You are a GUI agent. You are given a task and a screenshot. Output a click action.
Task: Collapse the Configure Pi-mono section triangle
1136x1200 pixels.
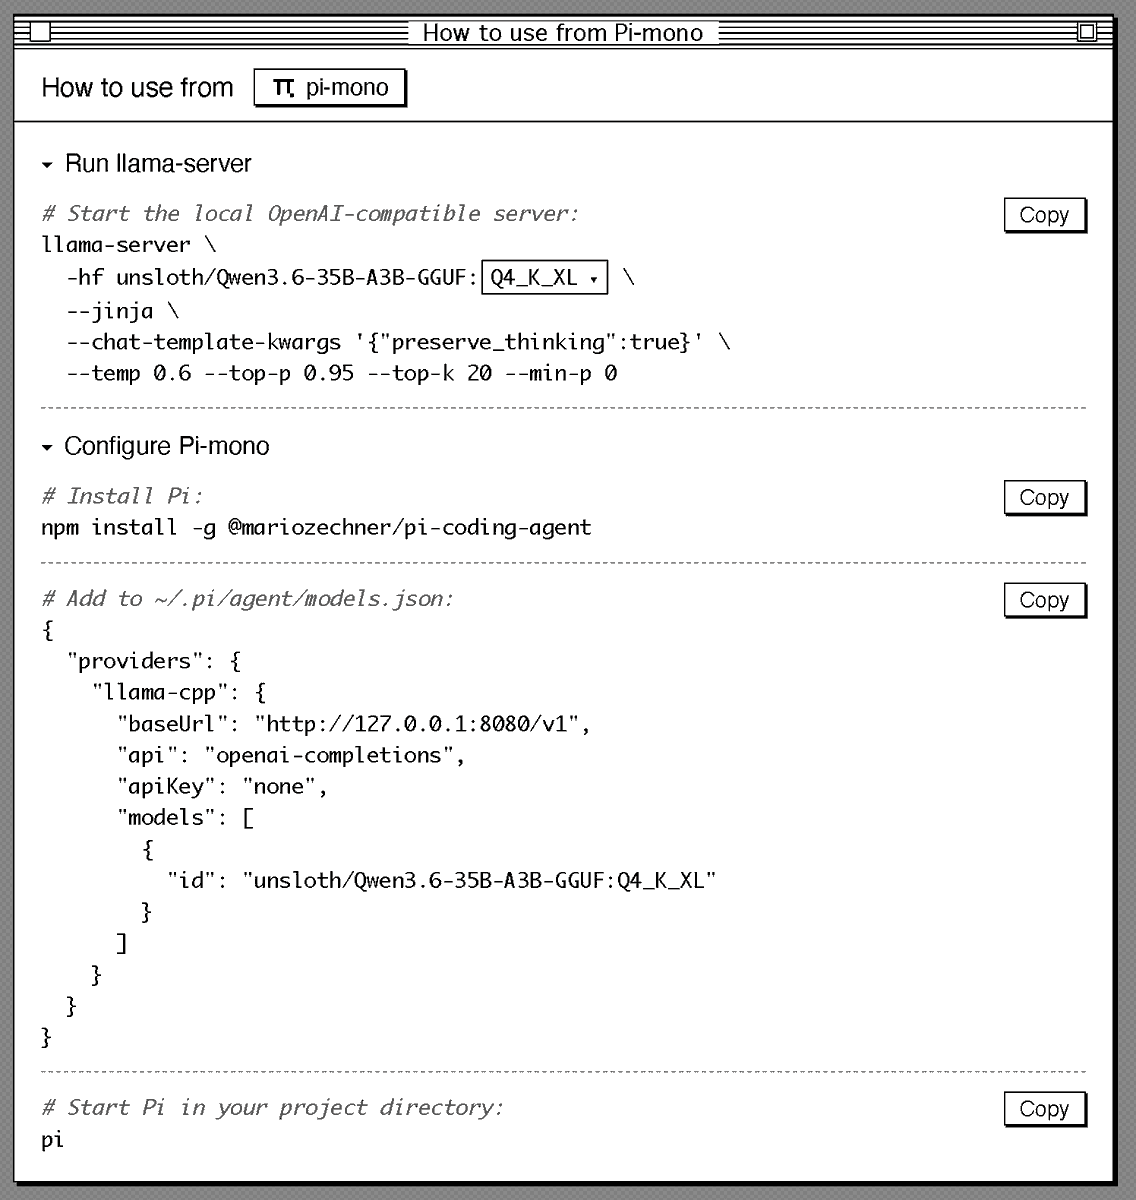[47, 447]
